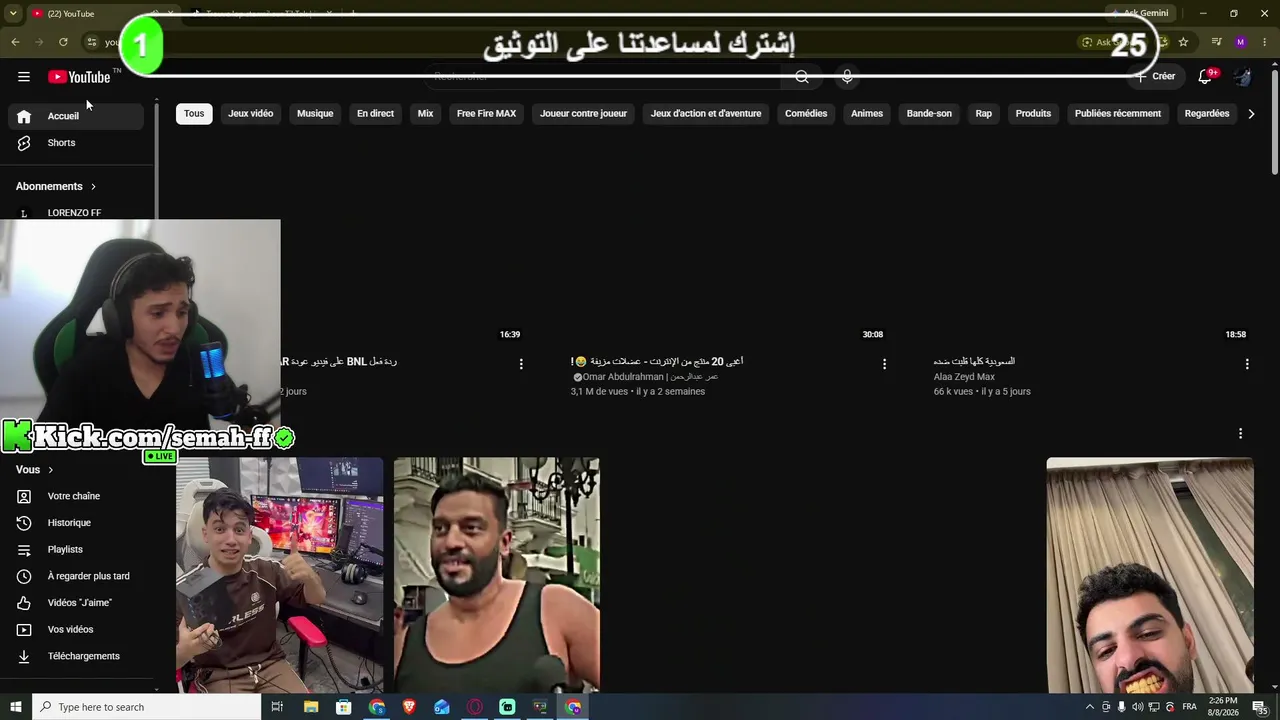Click the Vidéos "J'aime" thumbs-up icon
This screenshot has width=1280, height=720.
pyautogui.click(x=24, y=603)
